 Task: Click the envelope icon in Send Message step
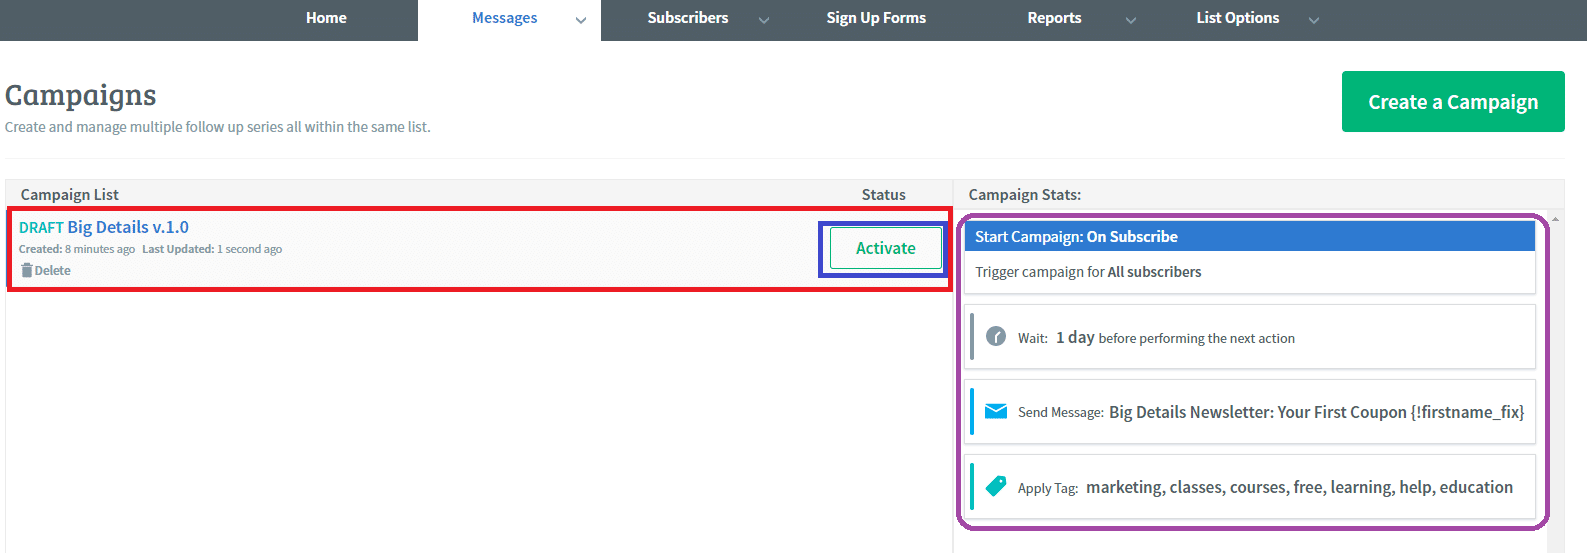996,411
